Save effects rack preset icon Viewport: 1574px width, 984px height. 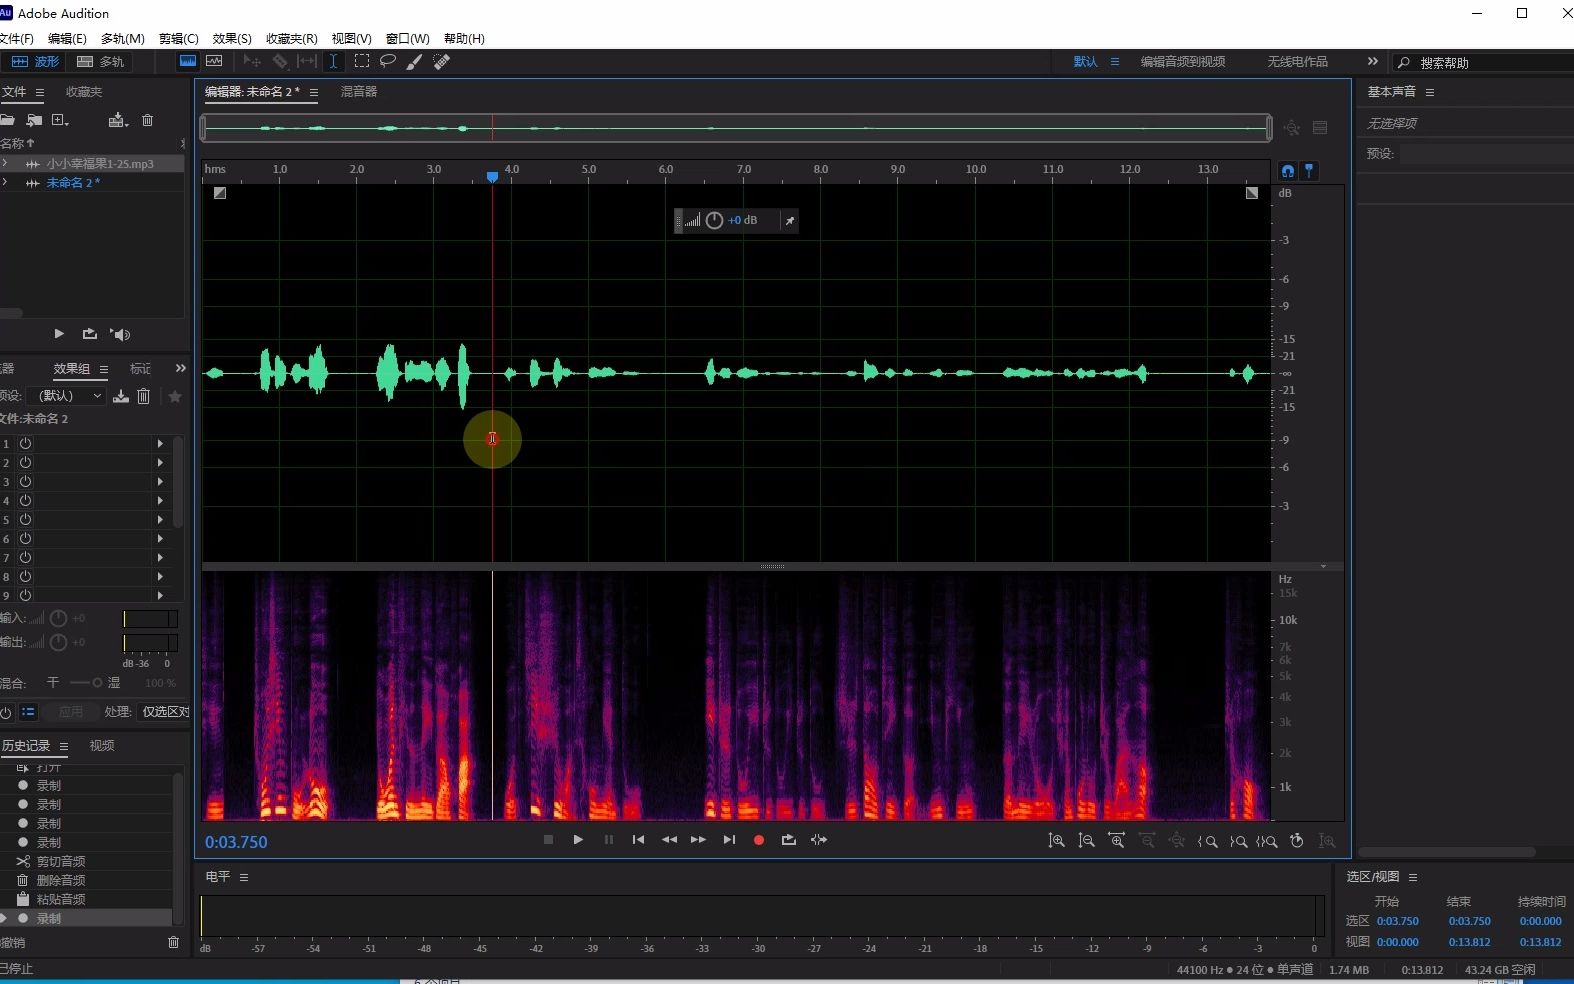121,396
